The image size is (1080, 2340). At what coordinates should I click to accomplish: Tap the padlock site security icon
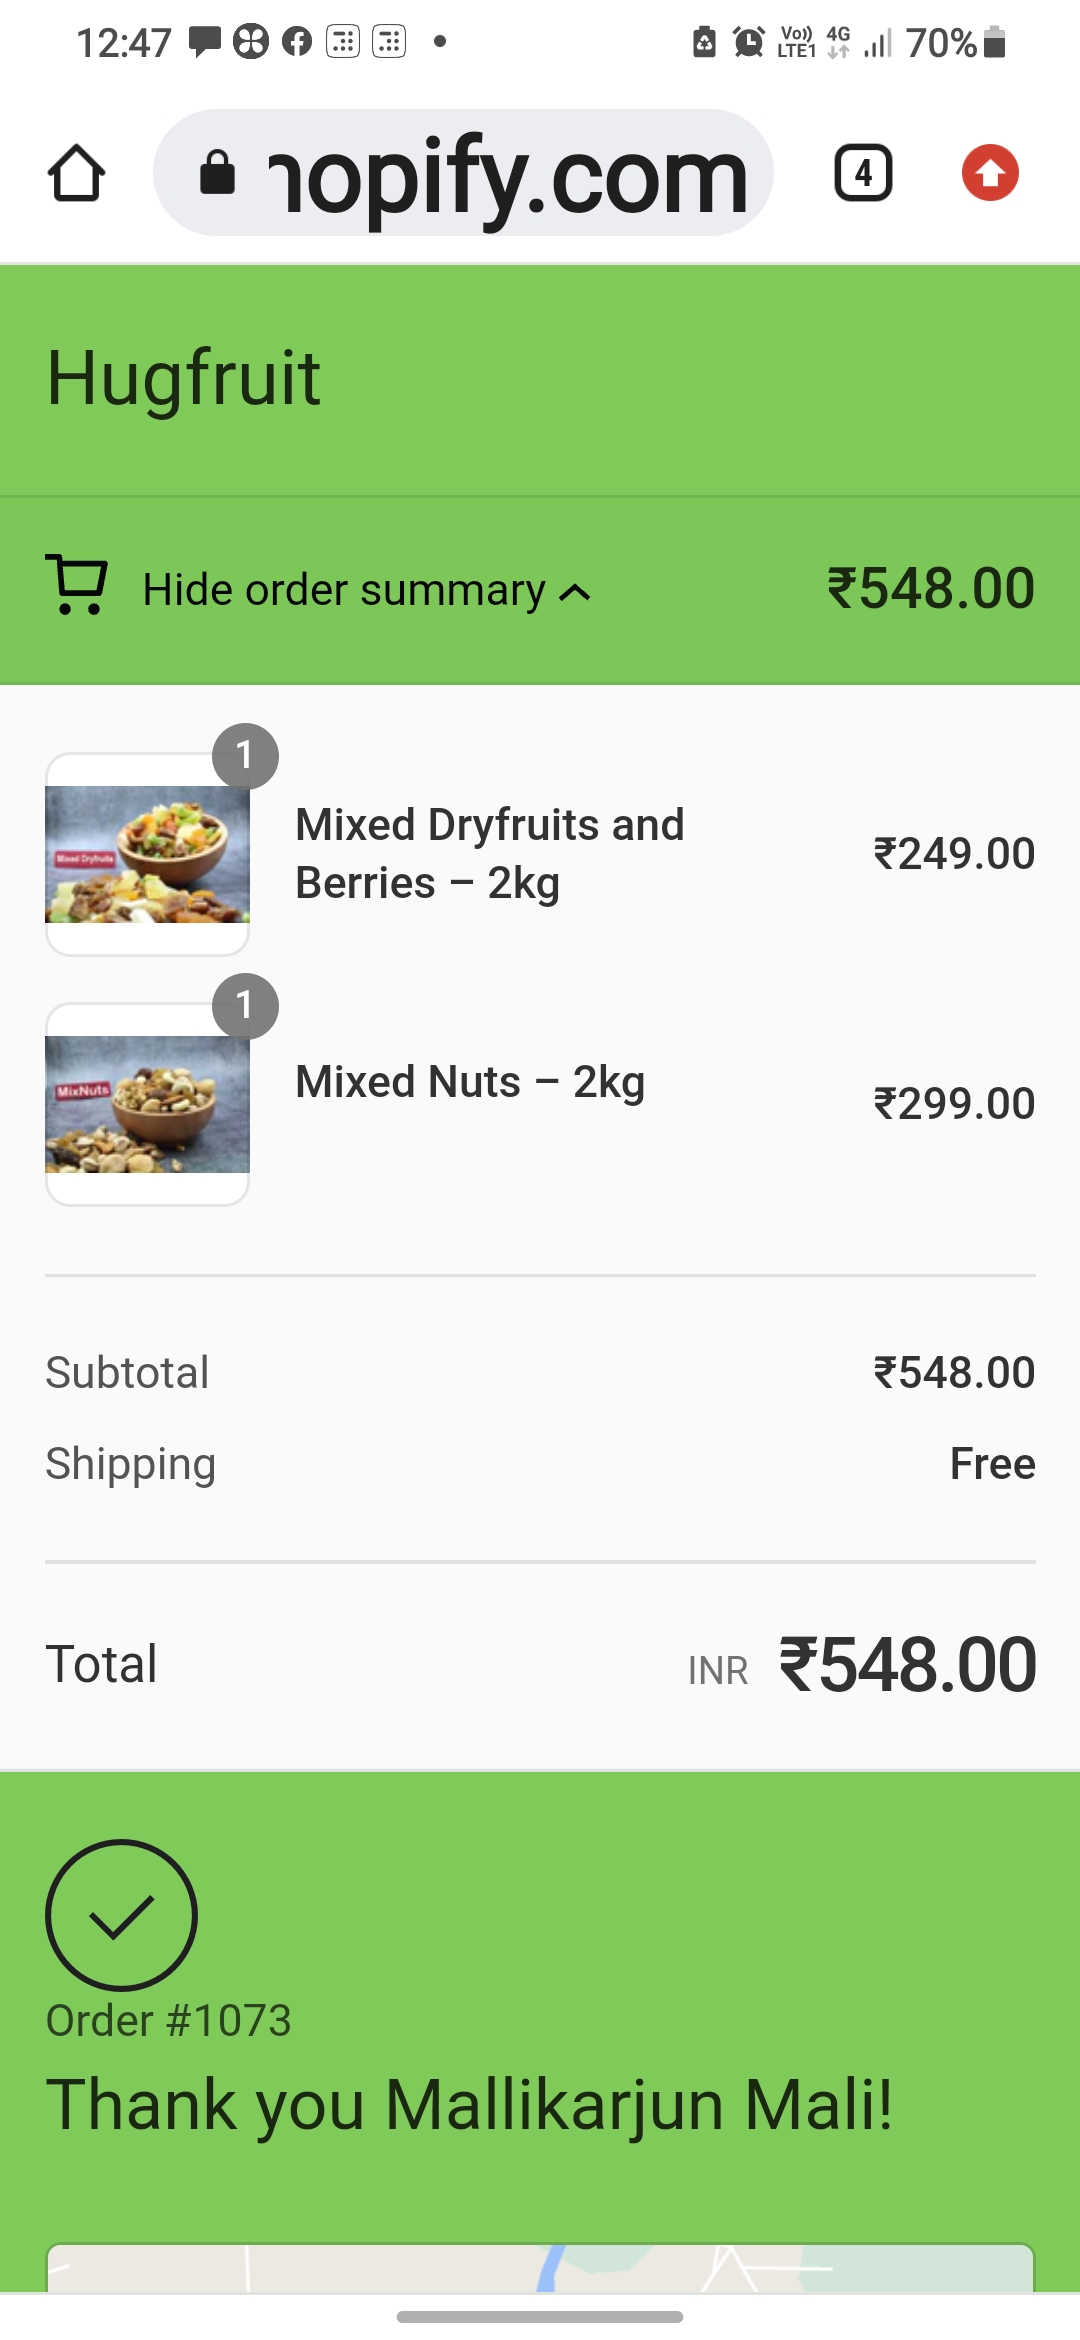[x=217, y=173]
